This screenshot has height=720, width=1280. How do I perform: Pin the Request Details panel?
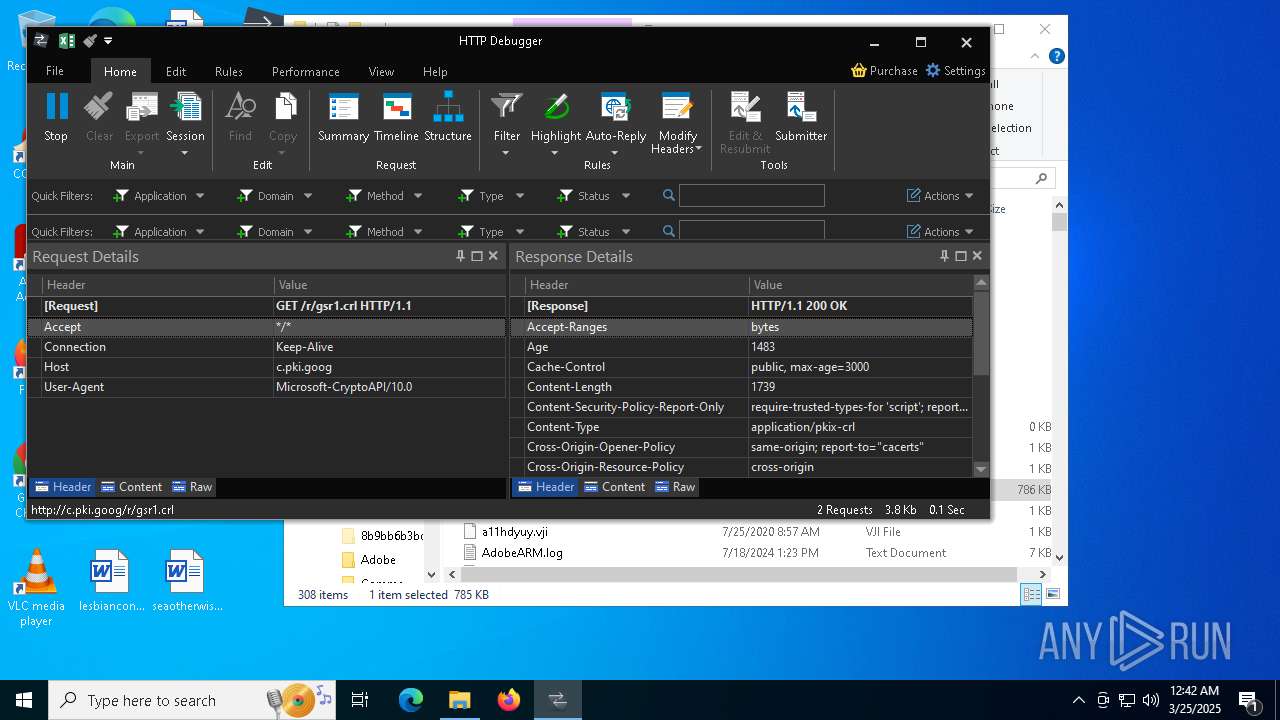tap(461, 256)
